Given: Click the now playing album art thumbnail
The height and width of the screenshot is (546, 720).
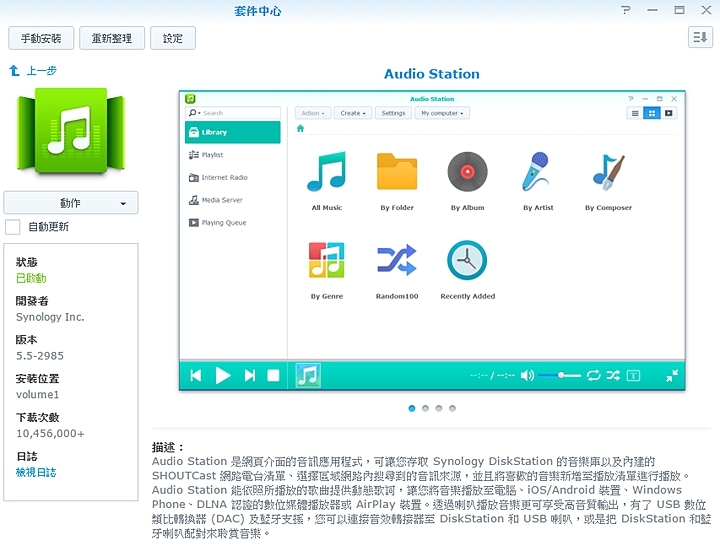Looking at the screenshot, I should 308,376.
